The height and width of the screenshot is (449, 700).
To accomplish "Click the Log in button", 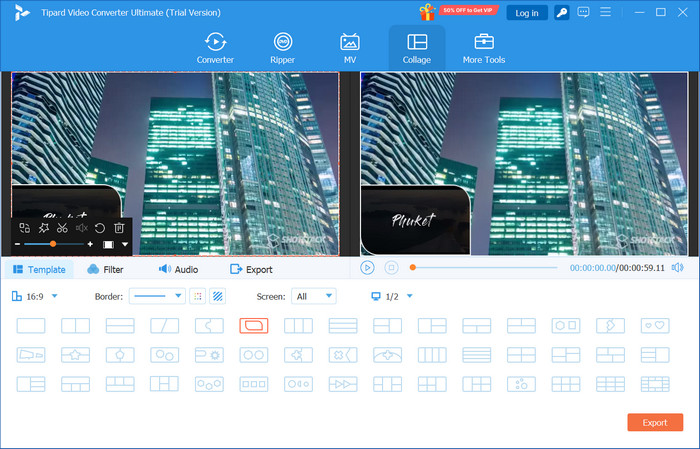I will click(x=527, y=13).
